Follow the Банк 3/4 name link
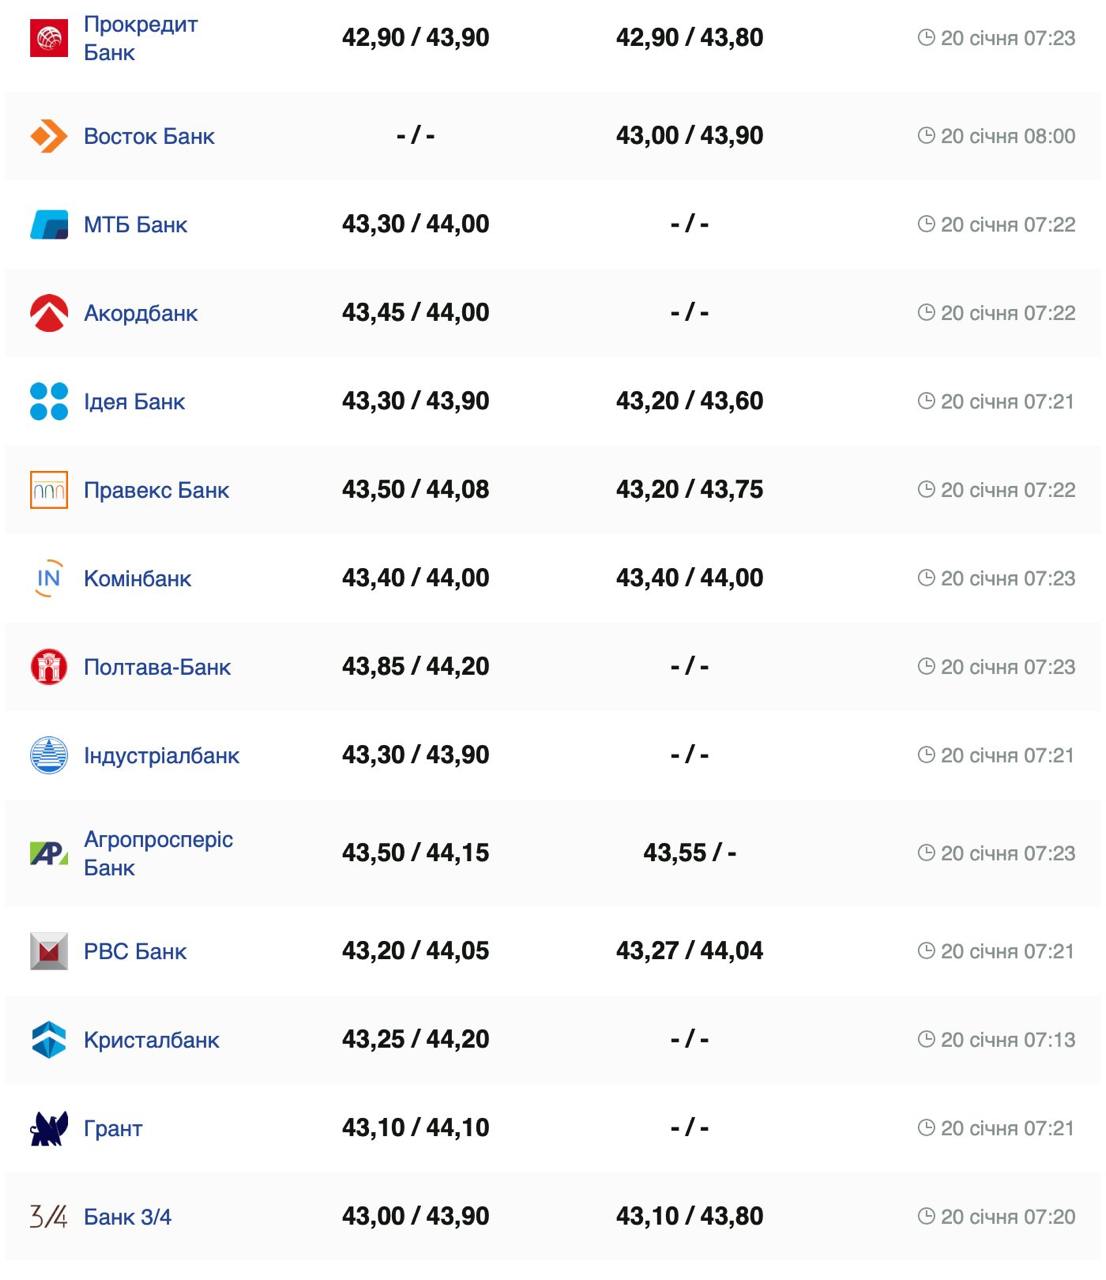1106x1280 pixels. coord(127,1217)
